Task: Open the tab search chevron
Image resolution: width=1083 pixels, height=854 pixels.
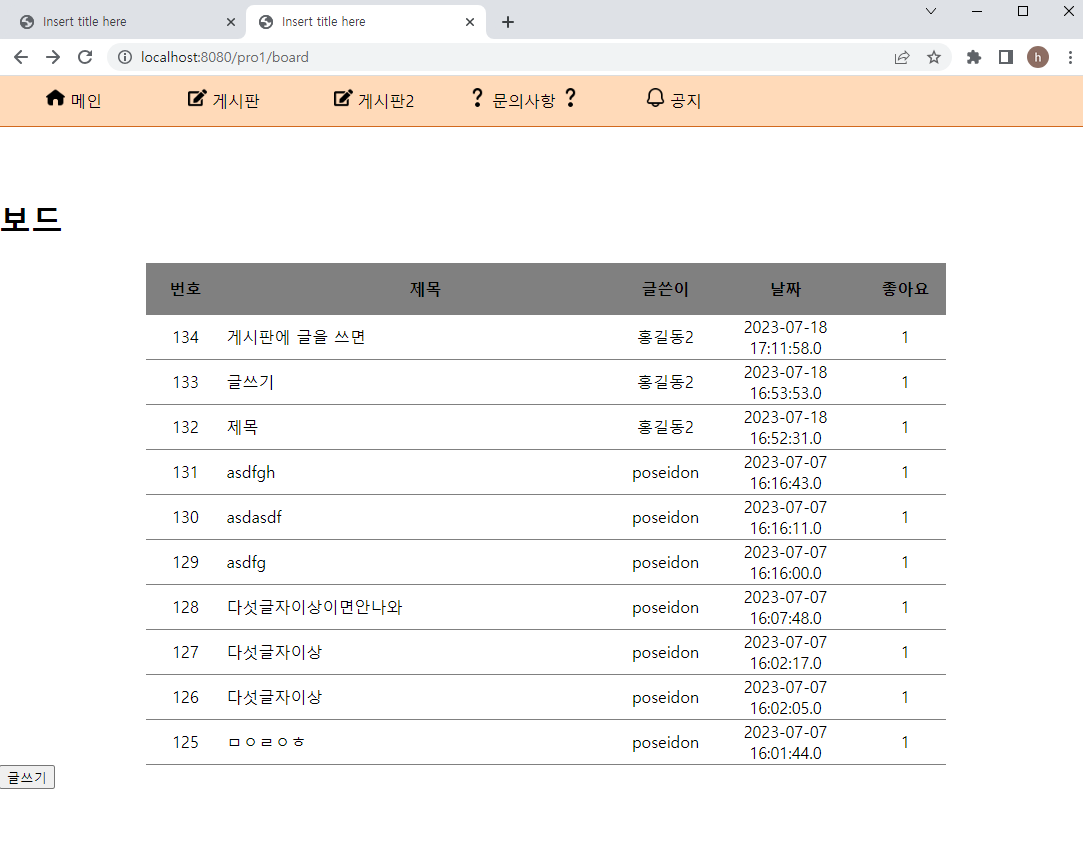Action: tap(931, 11)
